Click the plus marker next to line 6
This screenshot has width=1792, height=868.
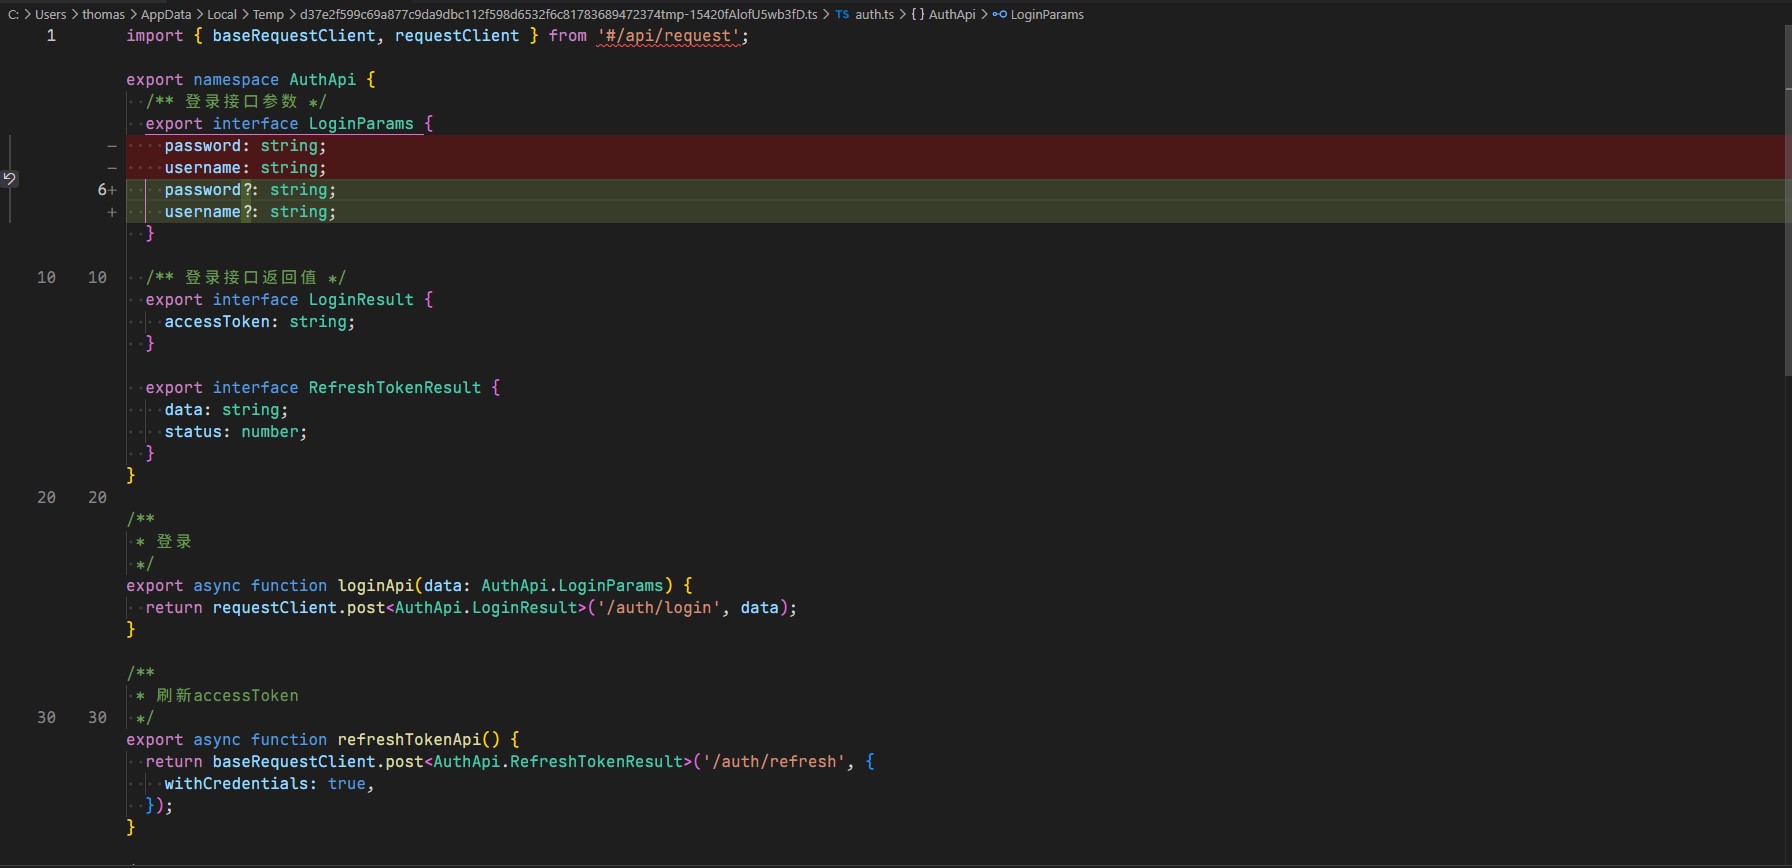pyautogui.click(x=112, y=190)
